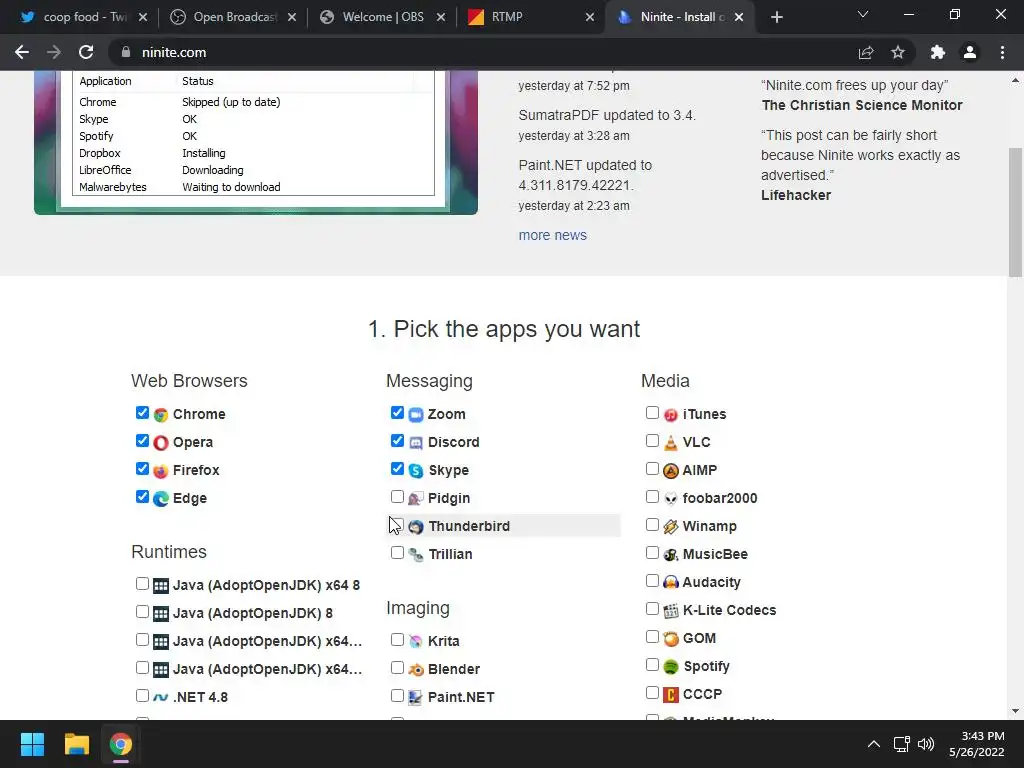Uncheck the Opera checkbox
The image size is (1024, 768).
click(x=142, y=441)
